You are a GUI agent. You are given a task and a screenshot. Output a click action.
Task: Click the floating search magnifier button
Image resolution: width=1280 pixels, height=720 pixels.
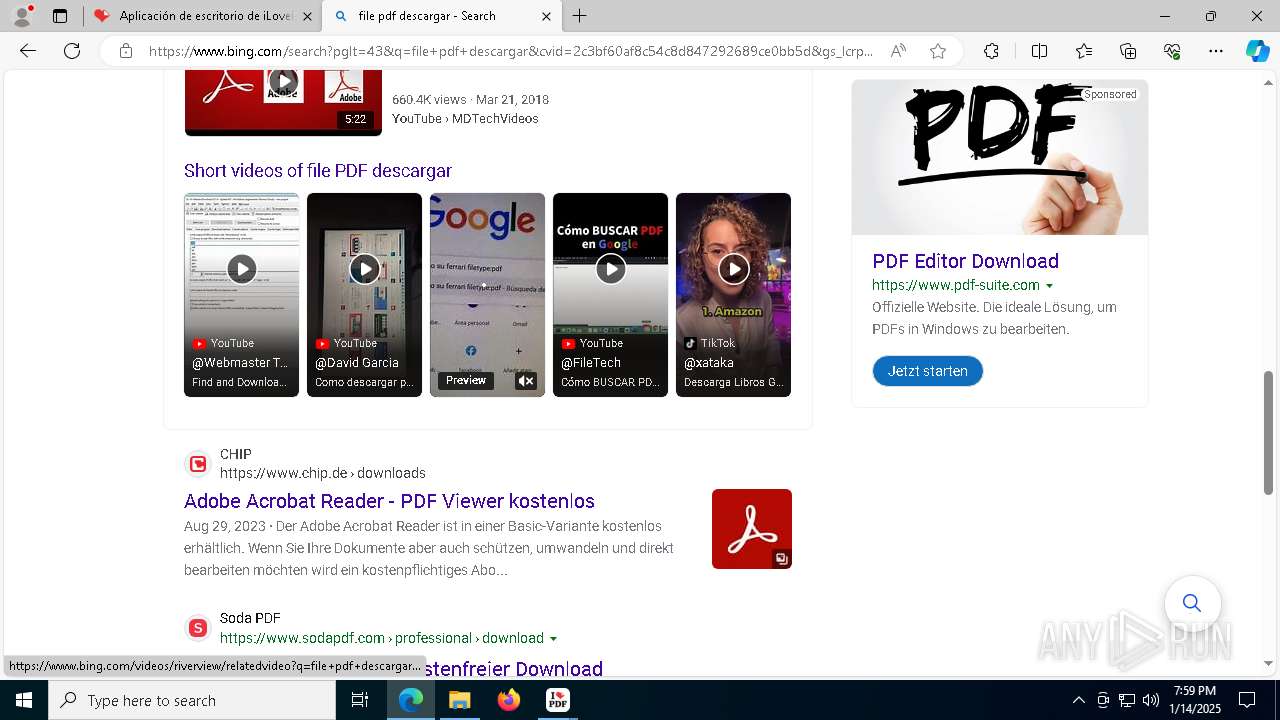(x=1192, y=603)
